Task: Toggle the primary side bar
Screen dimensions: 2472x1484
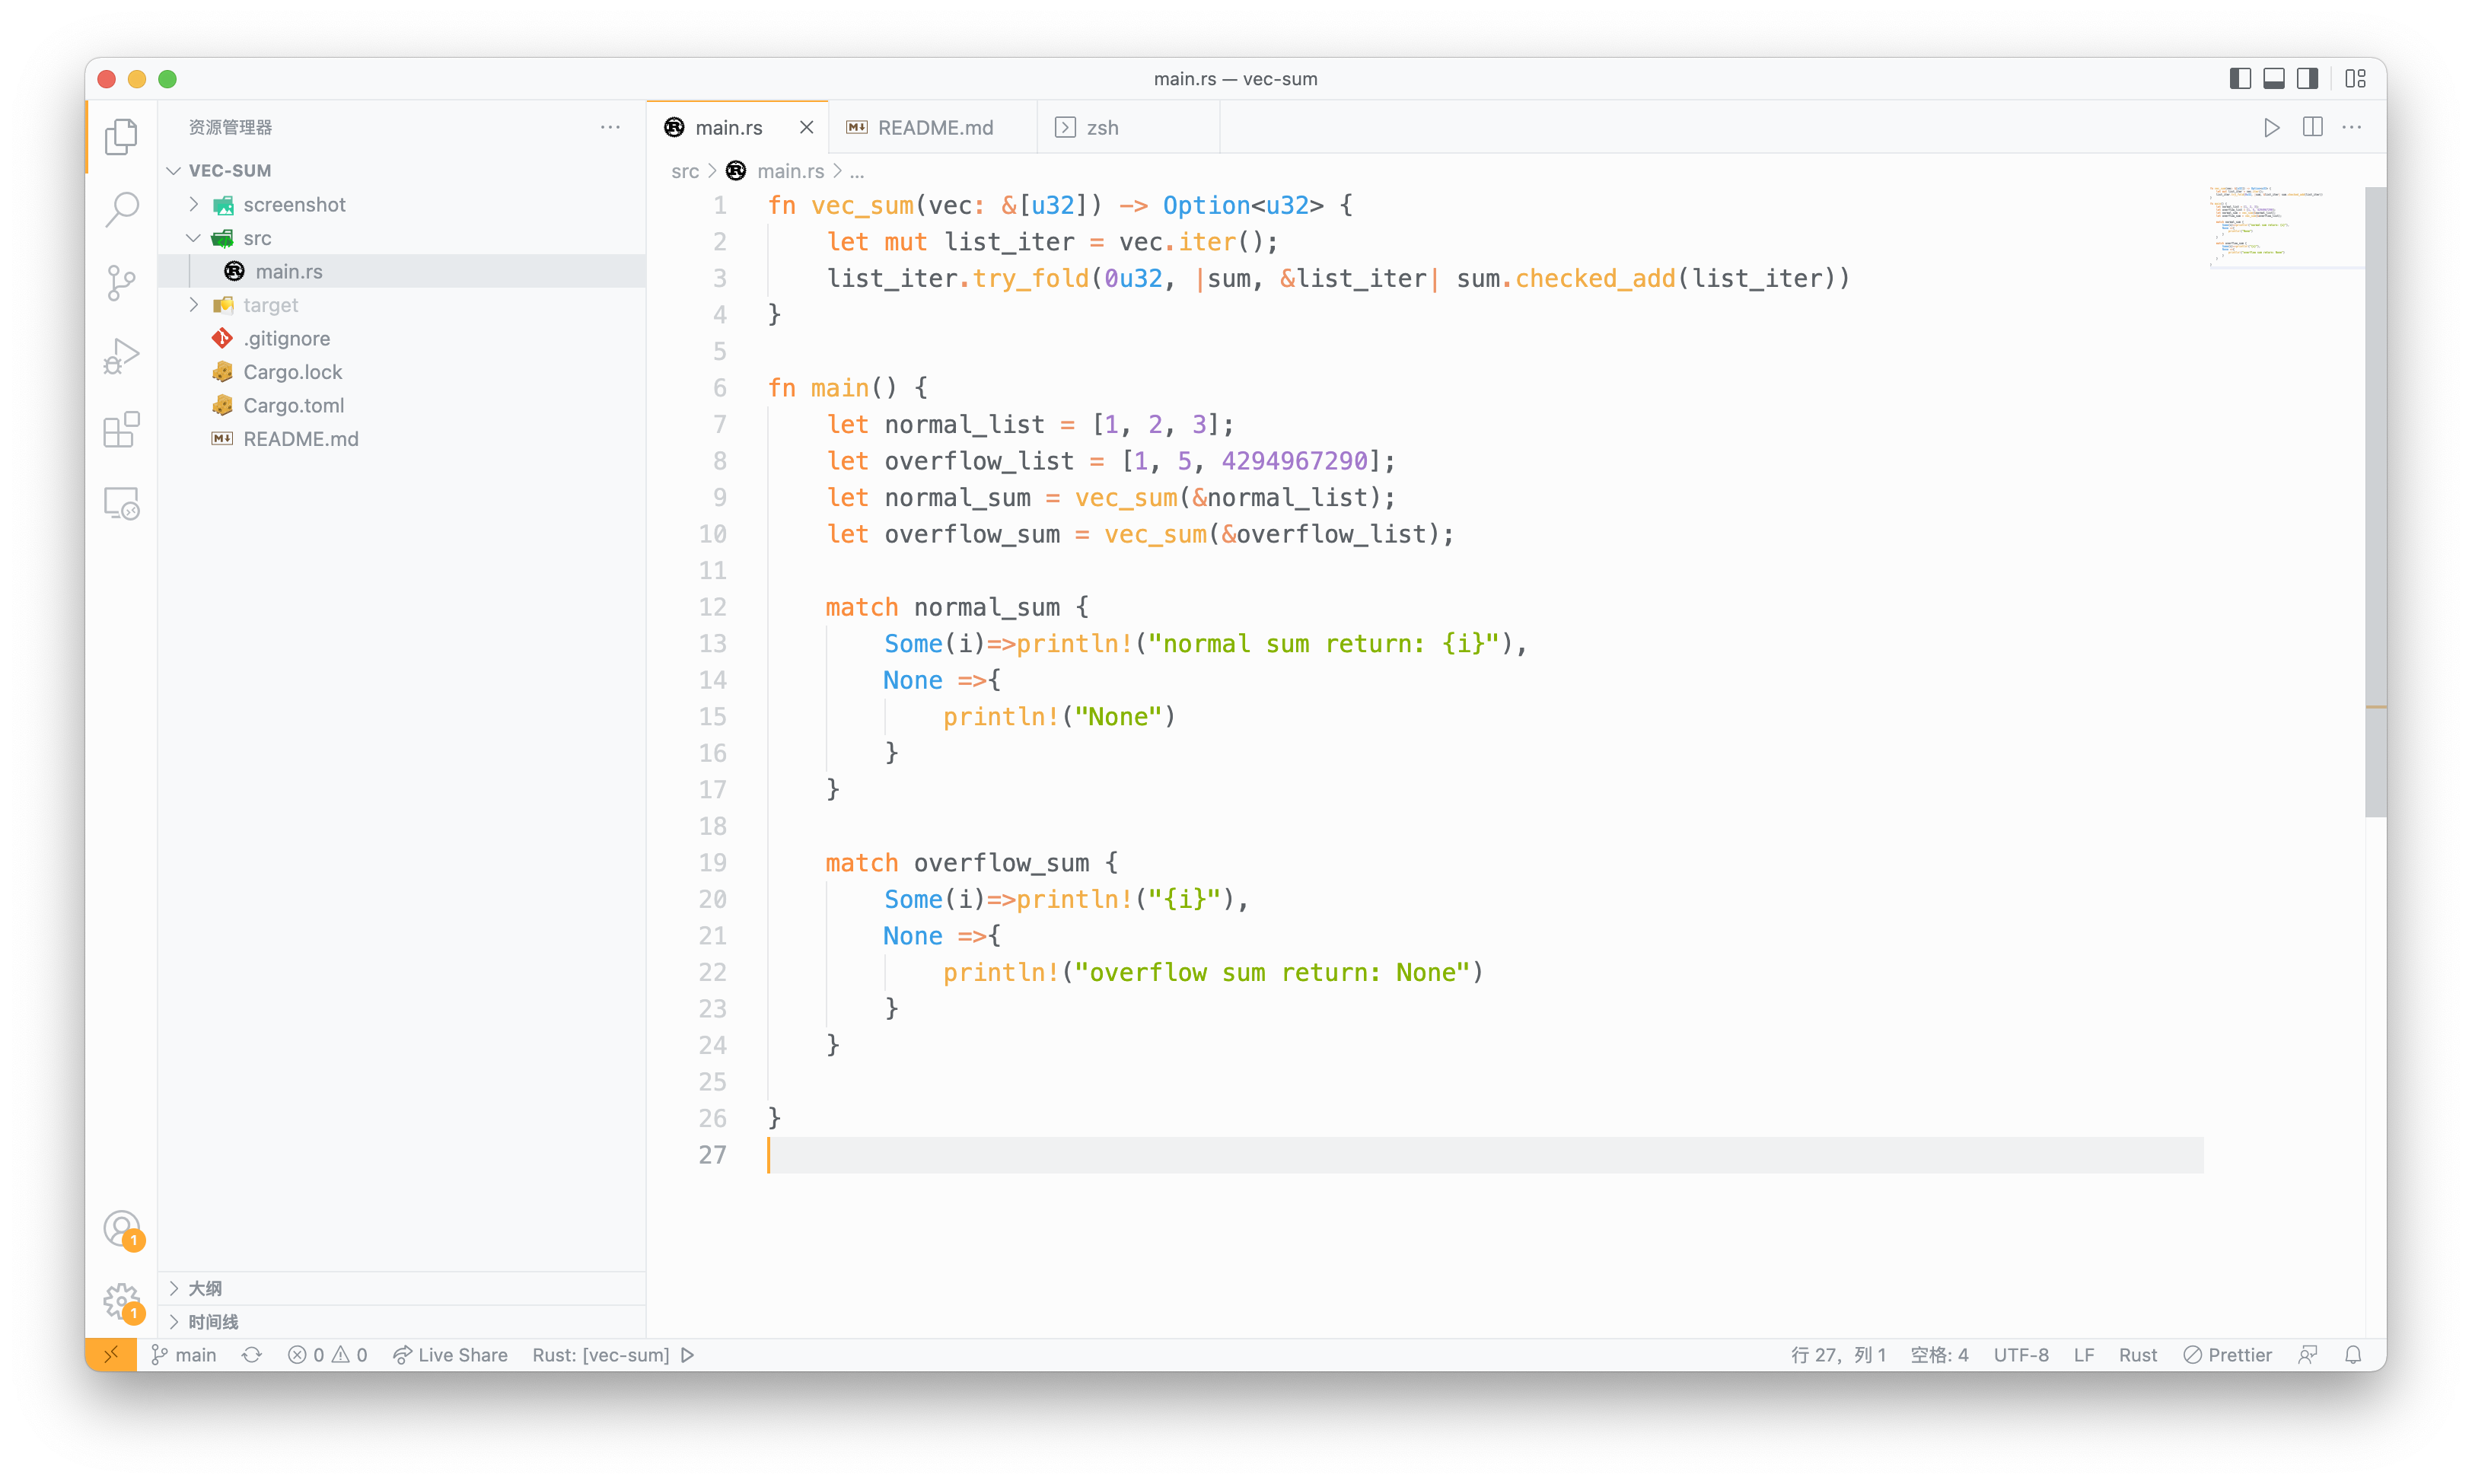Action: click(2240, 79)
